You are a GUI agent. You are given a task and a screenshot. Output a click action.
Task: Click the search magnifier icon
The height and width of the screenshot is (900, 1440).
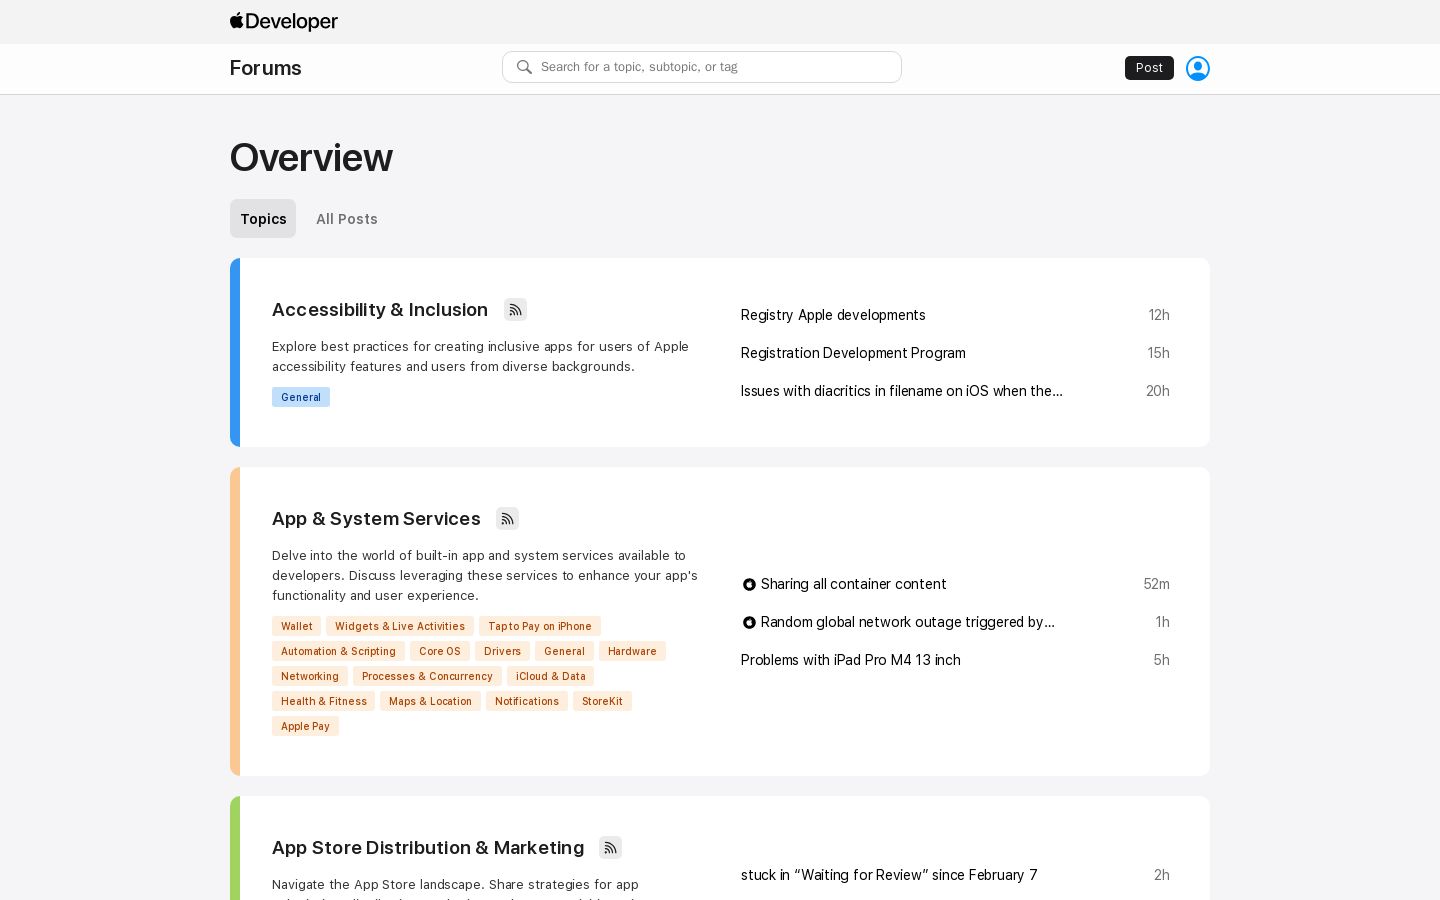524,67
